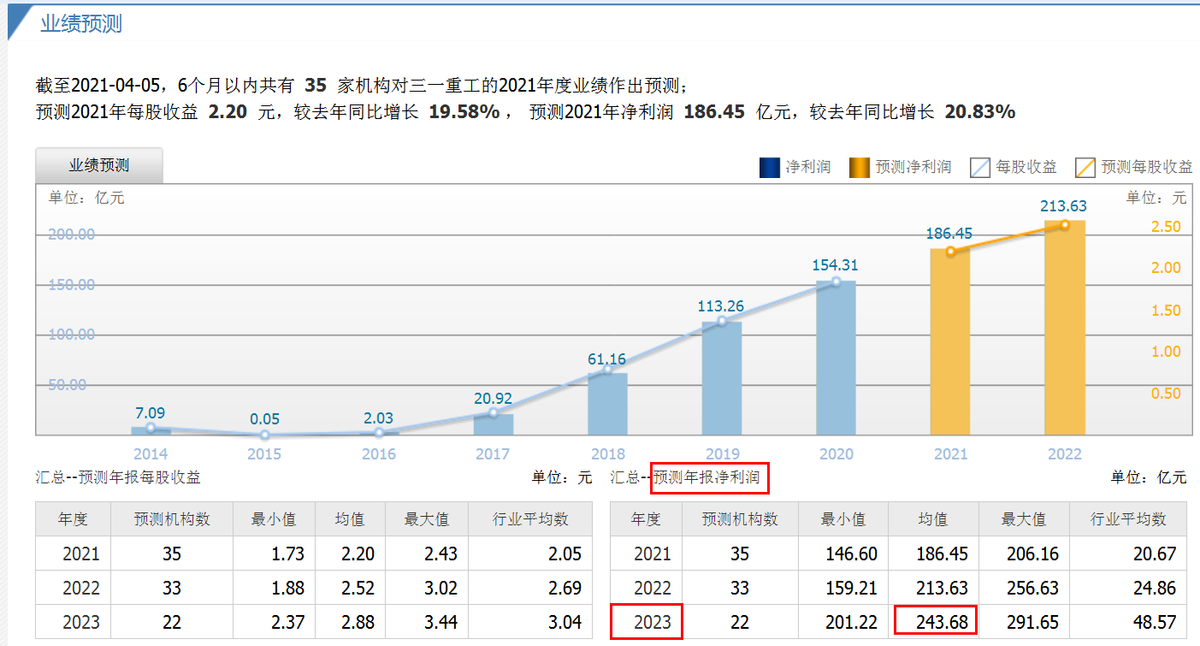
Task: Click EPS mean value 2.88 for 2023
Action: pos(358,622)
